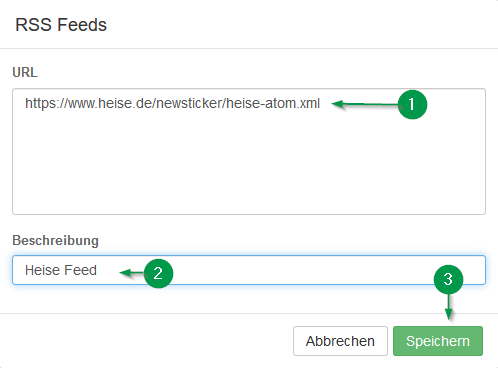Screen dimensions: 498x368
Task: Click the green circle numbered 1
Action: (412, 104)
